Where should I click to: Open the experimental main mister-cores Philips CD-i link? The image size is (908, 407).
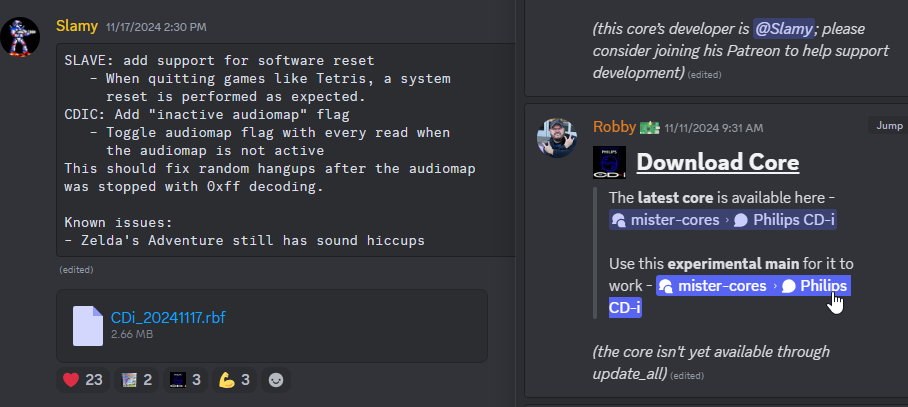tap(730, 296)
